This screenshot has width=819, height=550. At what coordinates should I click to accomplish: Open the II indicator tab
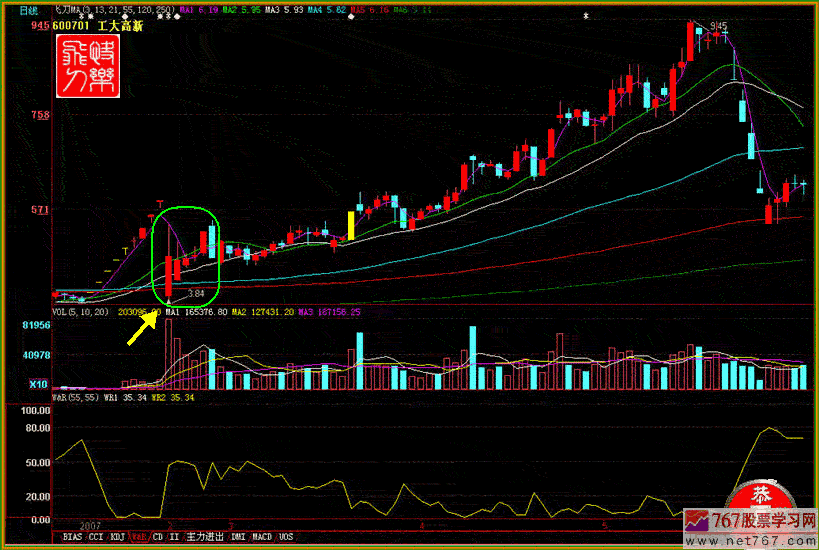[x=174, y=537]
